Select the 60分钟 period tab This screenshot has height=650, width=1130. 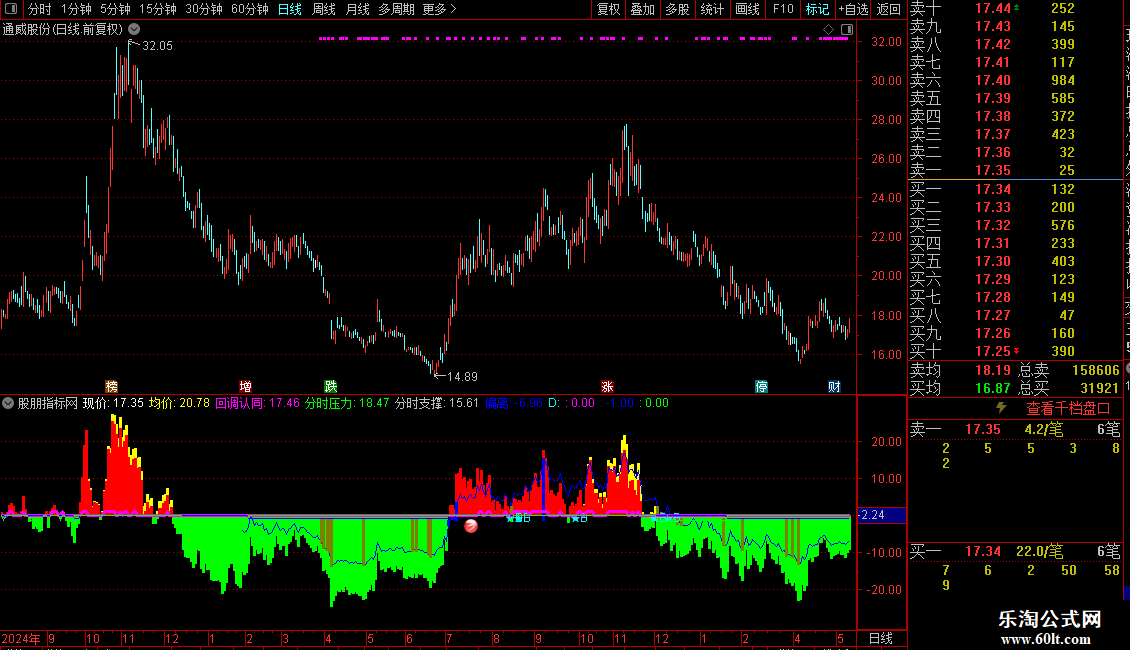pyautogui.click(x=250, y=9)
